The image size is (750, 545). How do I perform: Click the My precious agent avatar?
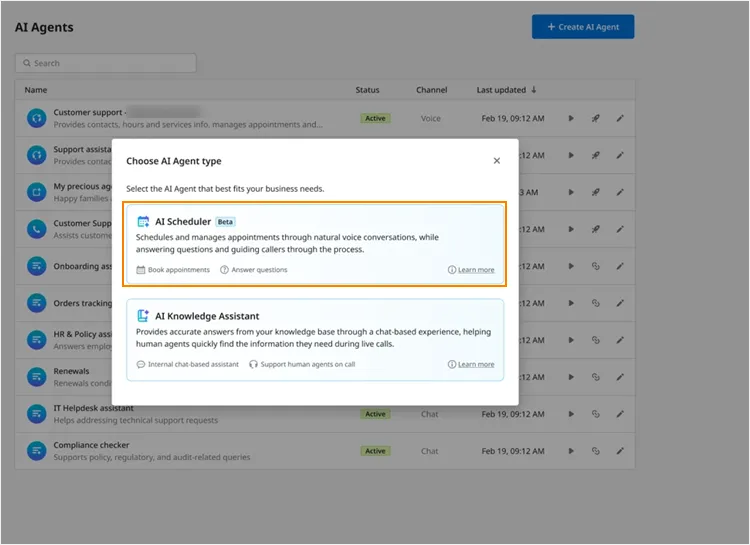pos(36,192)
